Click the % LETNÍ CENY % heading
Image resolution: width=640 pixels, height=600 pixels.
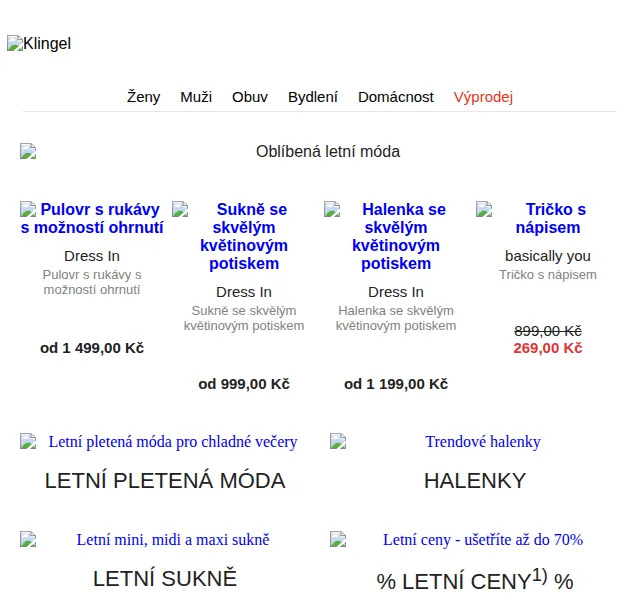[x=475, y=580]
